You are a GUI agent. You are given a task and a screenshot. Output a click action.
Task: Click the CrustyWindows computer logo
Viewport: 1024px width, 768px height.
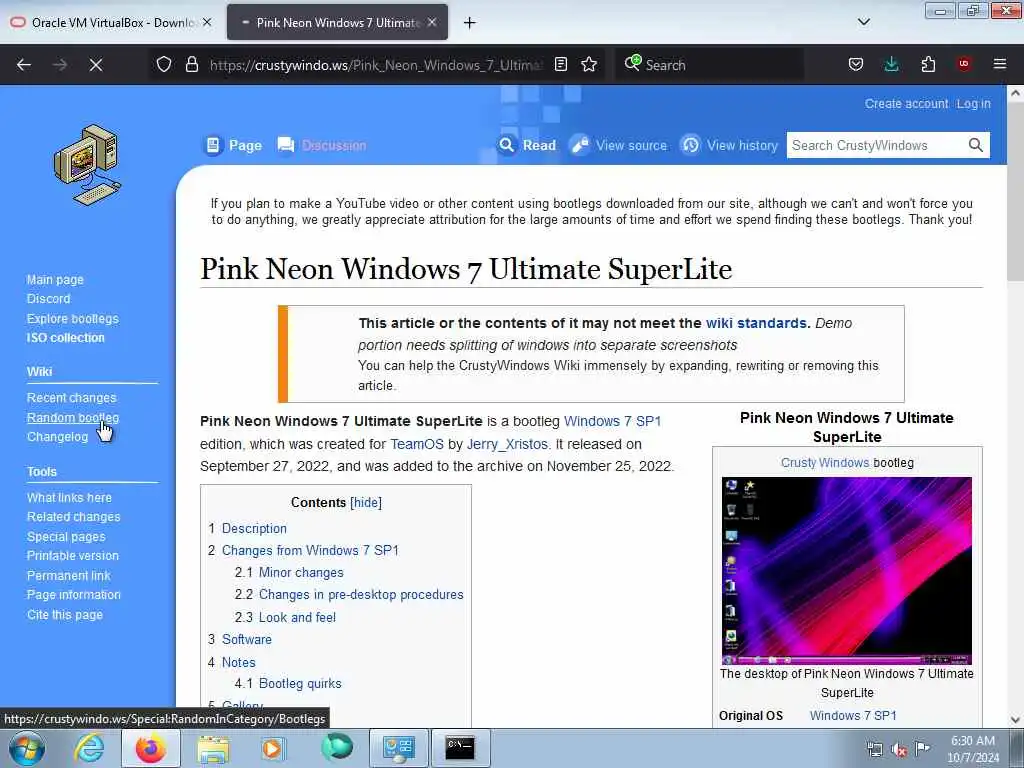pos(88,164)
